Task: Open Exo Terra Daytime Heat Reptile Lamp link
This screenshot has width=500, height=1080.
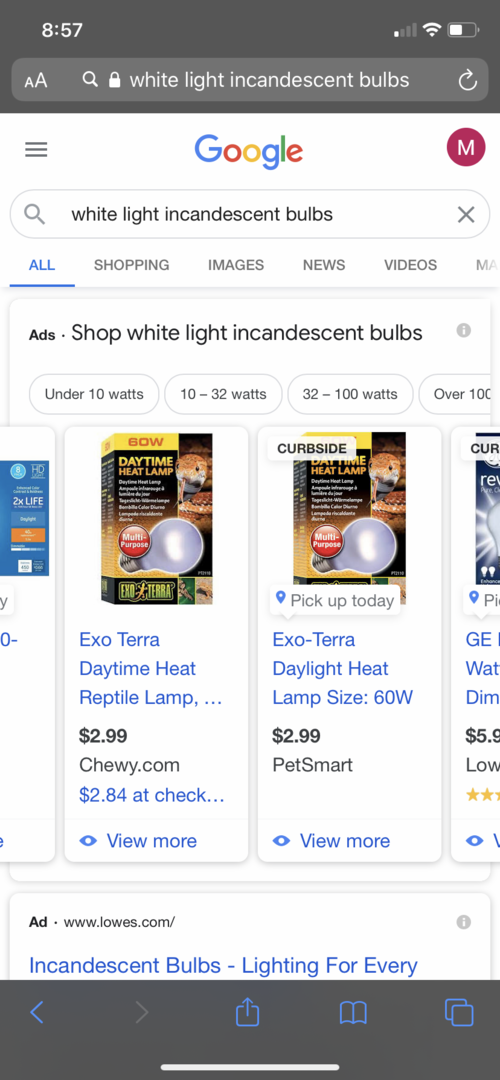Action: [151, 668]
